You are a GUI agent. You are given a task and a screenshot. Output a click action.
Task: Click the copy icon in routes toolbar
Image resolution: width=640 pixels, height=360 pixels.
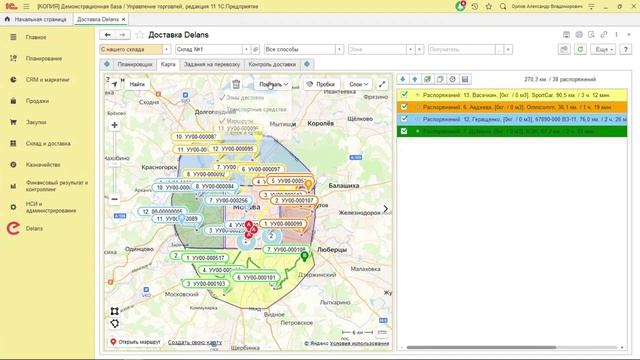[x=440, y=79]
